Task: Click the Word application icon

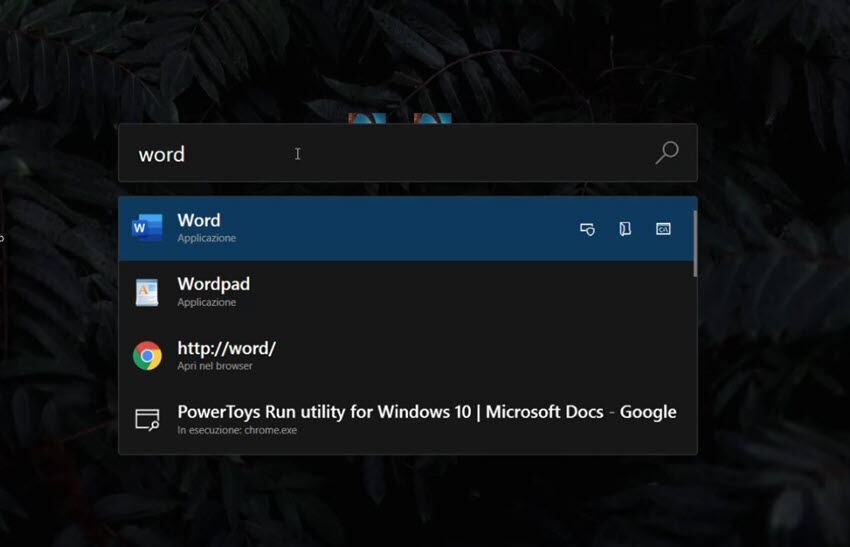Action: (147, 228)
